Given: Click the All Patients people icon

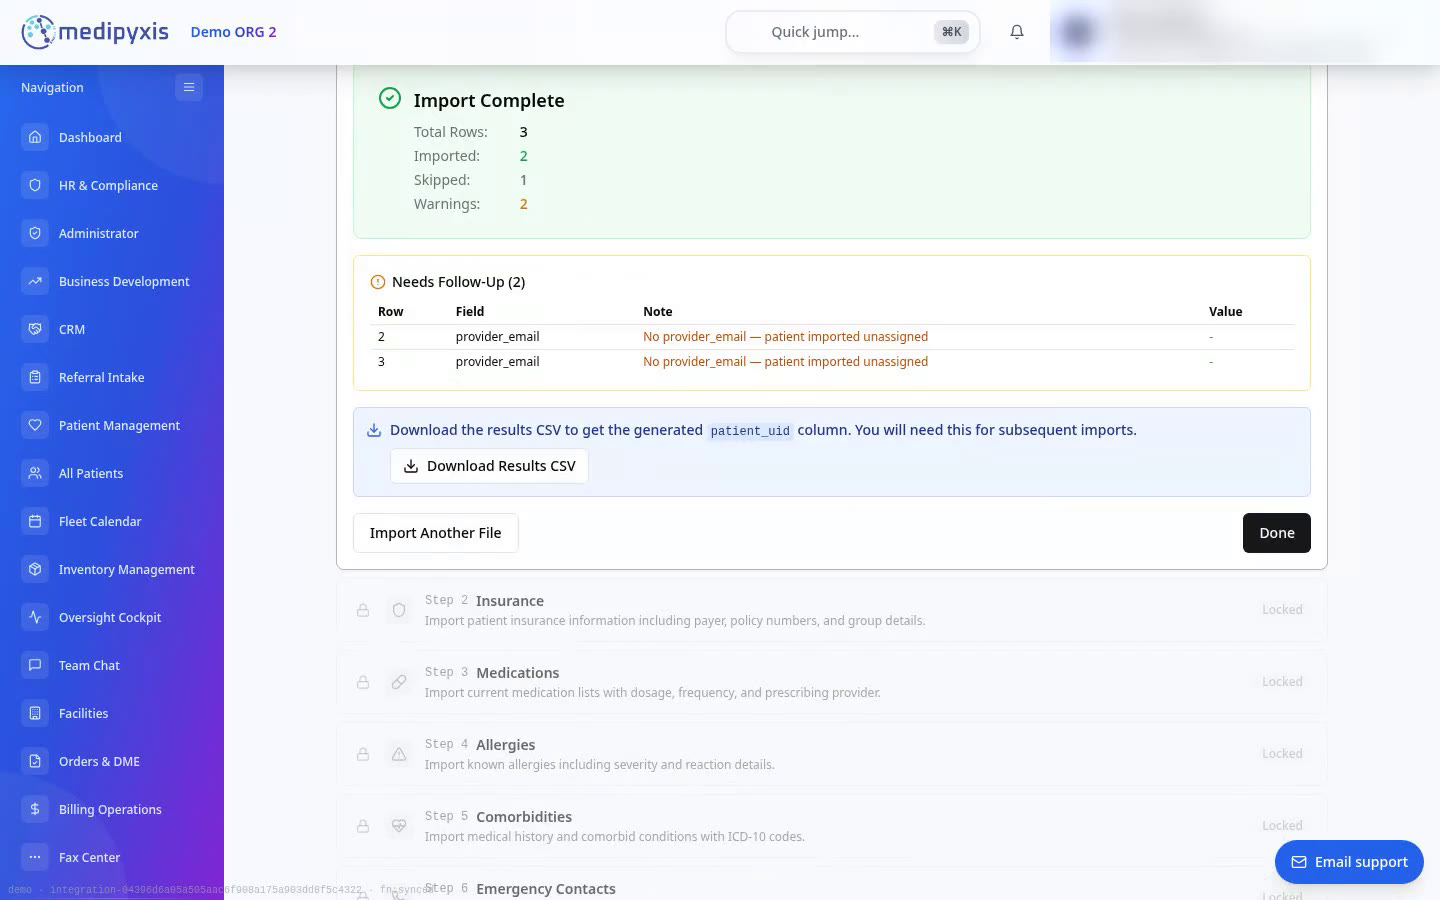Looking at the screenshot, I should click(35, 473).
